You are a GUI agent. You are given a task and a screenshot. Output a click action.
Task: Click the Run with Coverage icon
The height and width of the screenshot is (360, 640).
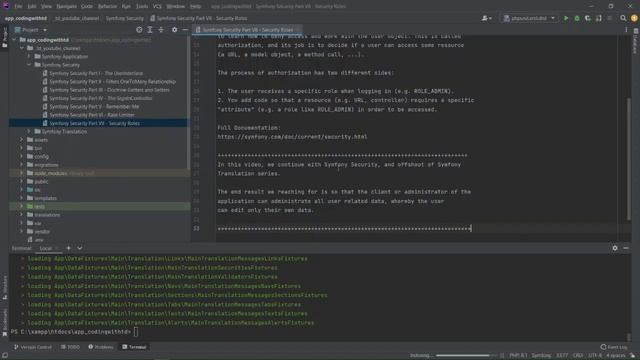pos(588,18)
